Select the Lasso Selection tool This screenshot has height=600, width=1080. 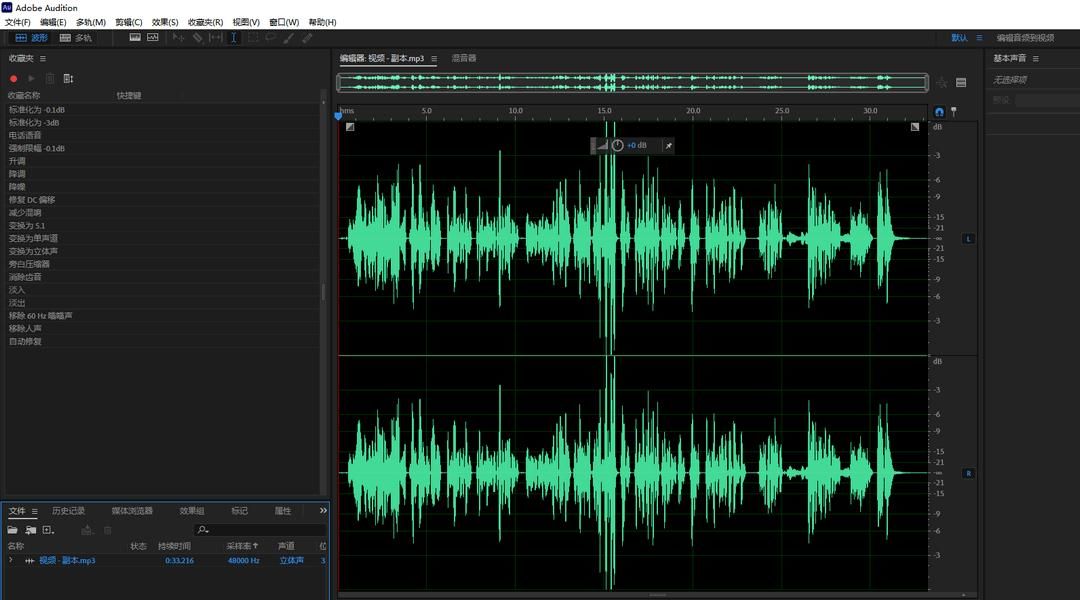tap(271, 37)
